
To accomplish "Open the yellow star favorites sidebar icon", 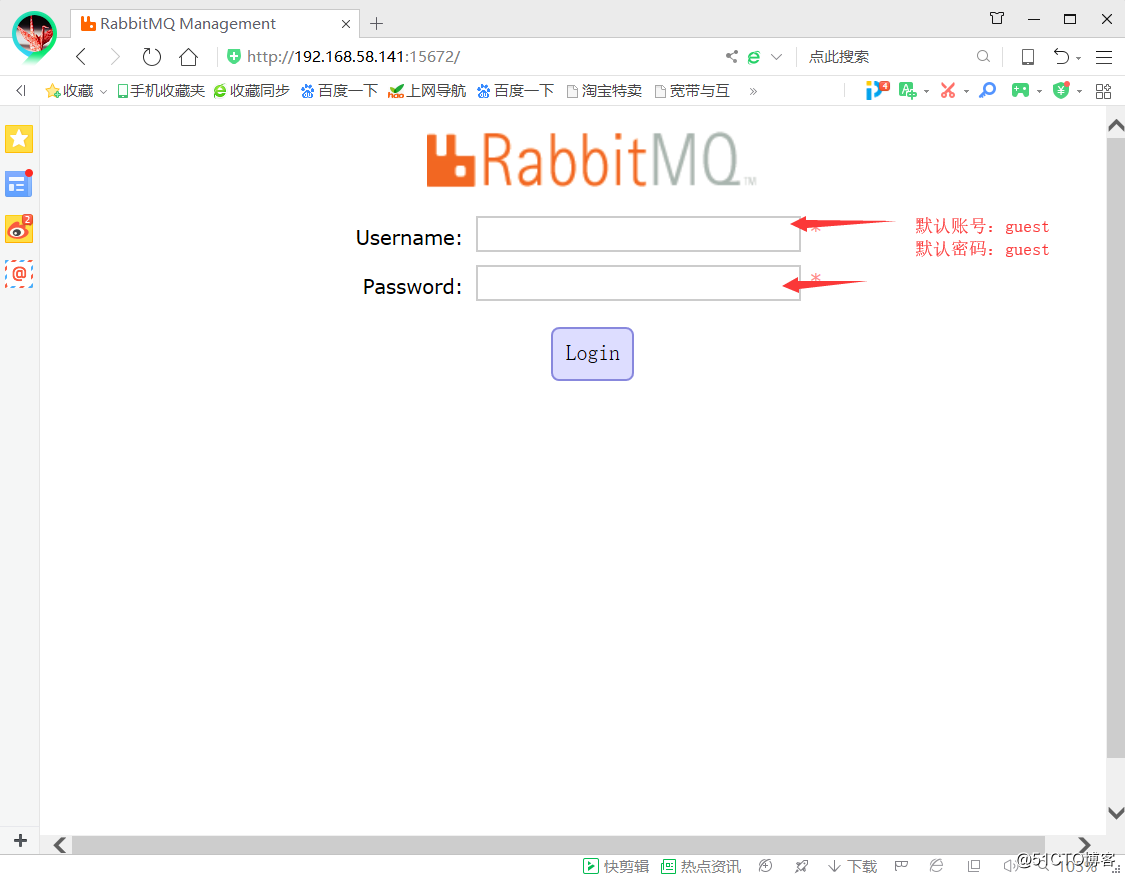I will 19,138.
